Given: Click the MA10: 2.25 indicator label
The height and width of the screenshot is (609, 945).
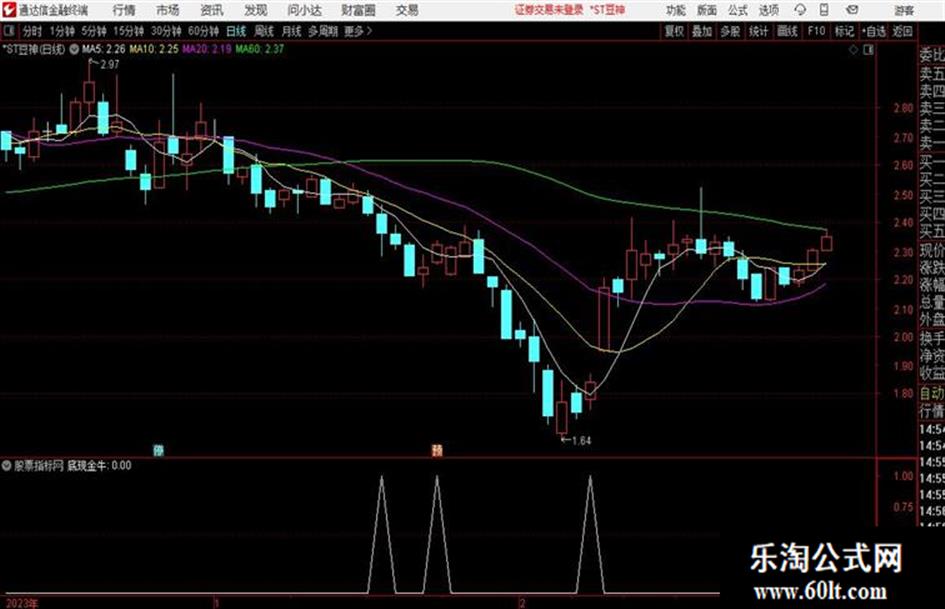Looking at the screenshot, I should click(154, 49).
